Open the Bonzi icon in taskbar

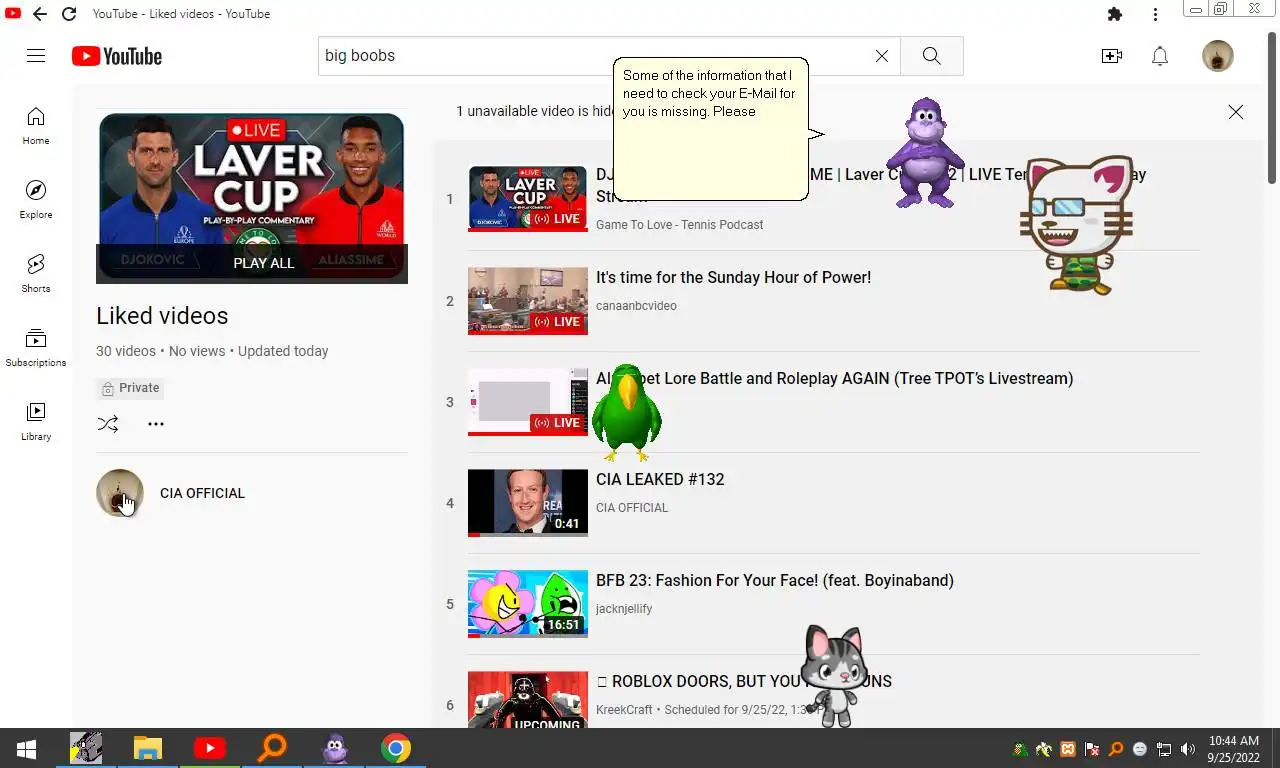coord(334,748)
